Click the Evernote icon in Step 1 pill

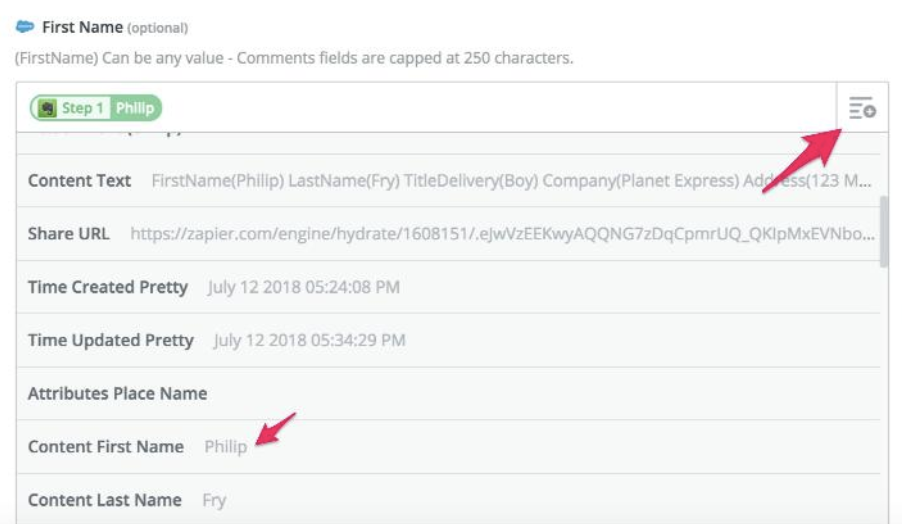point(47,108)
